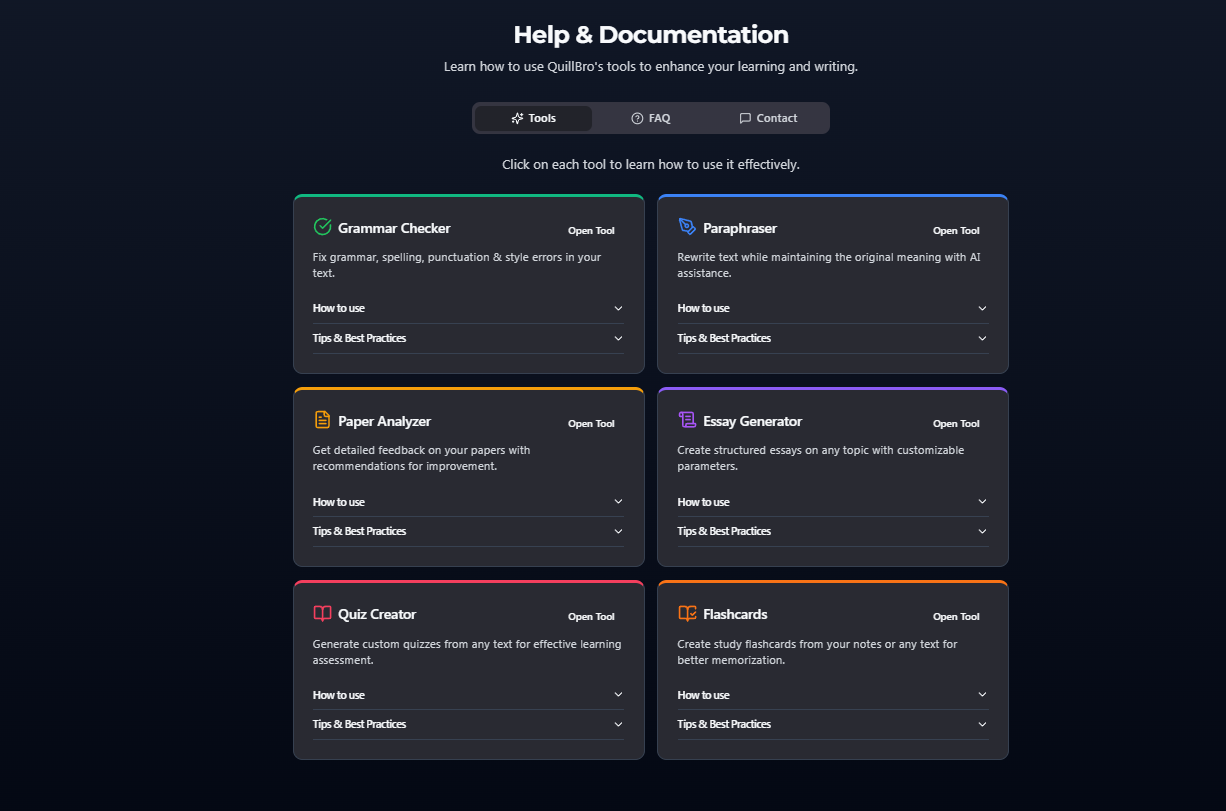Image resolution: width=1226 pixels, height=811 pixels.
Task: Click the Essay Generator scroll icon
Action: tap(687, 420)
